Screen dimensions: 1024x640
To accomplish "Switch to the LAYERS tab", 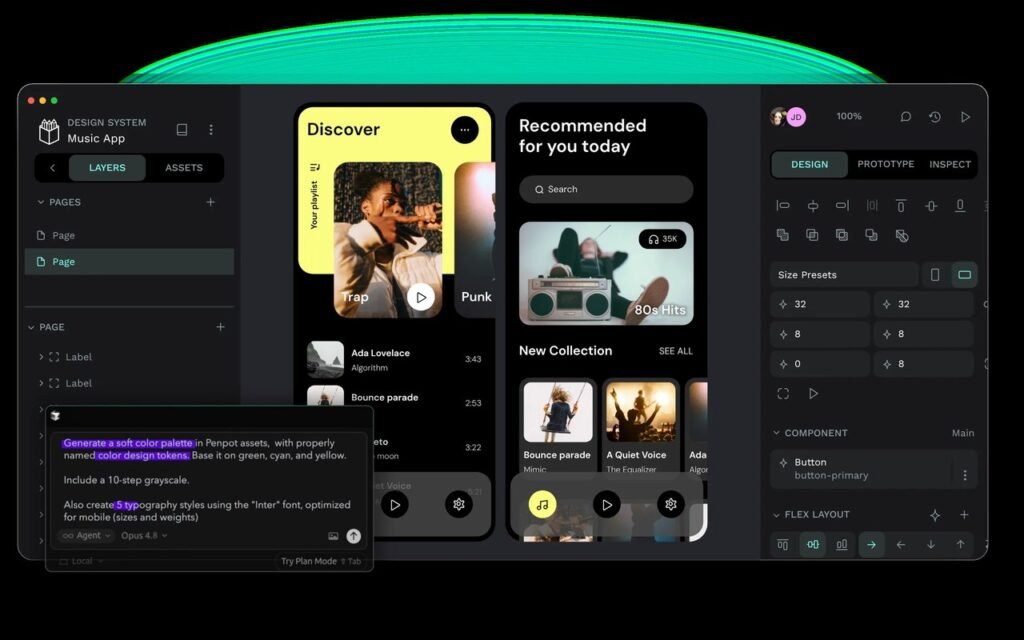I will pyautogui.click(x=107, y=168).
